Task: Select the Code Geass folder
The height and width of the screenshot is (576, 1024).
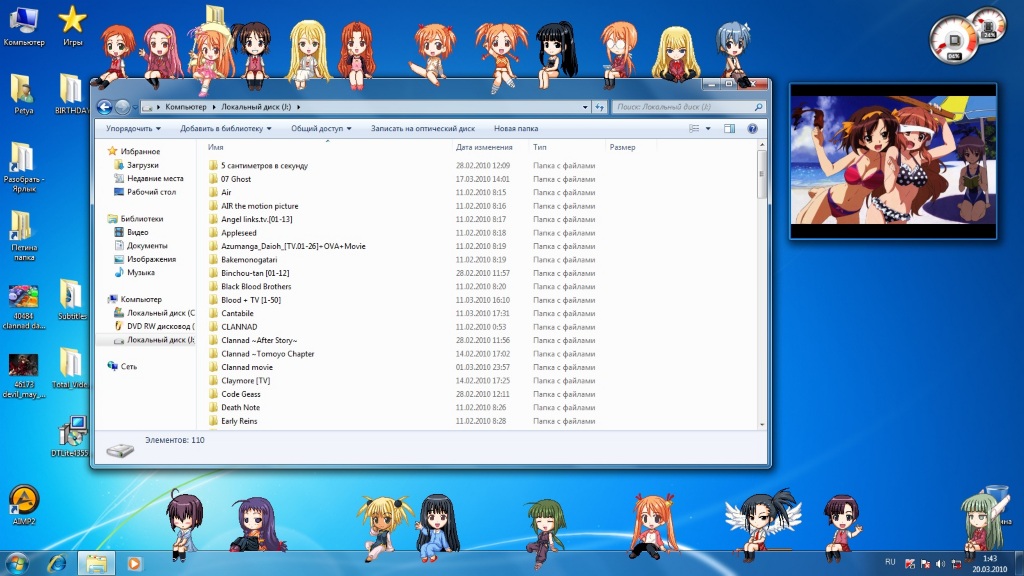Action: (x=240, y=394)
